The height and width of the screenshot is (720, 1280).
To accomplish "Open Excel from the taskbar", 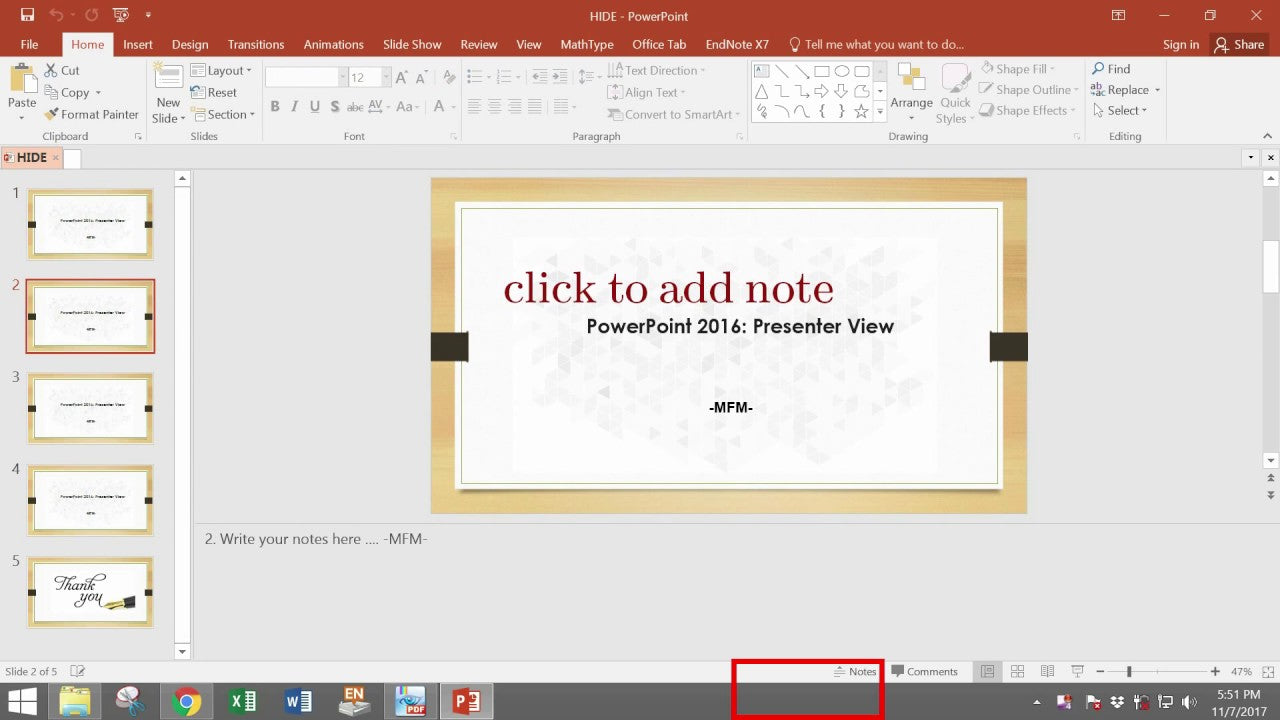I will coord(242,701).
